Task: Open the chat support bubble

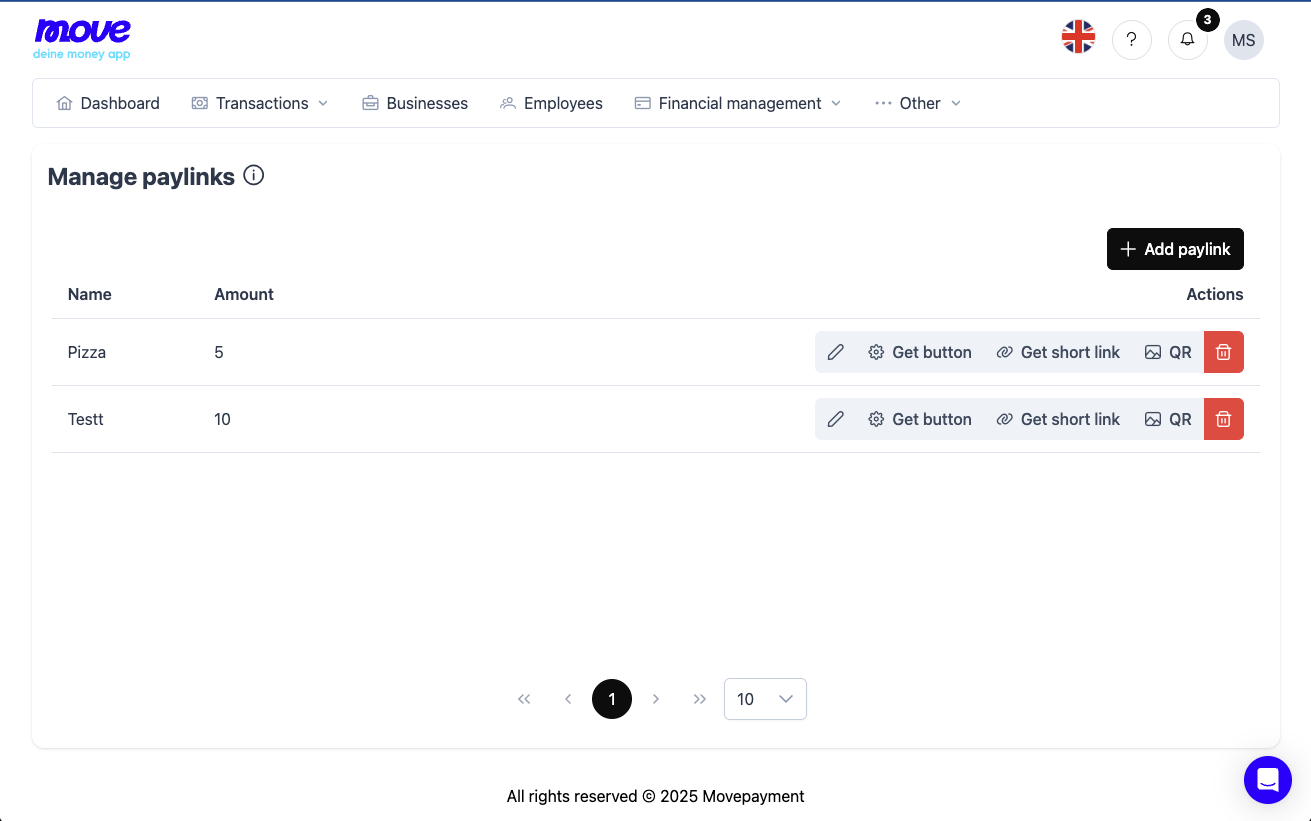Action: (1268, 780)
